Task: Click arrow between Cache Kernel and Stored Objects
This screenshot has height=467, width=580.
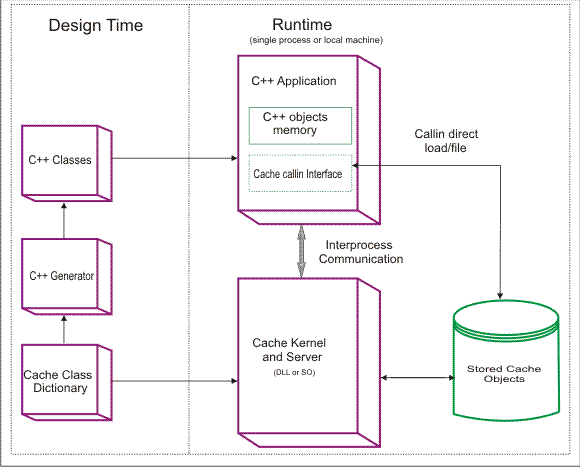Action: click(x=417, y=378)
